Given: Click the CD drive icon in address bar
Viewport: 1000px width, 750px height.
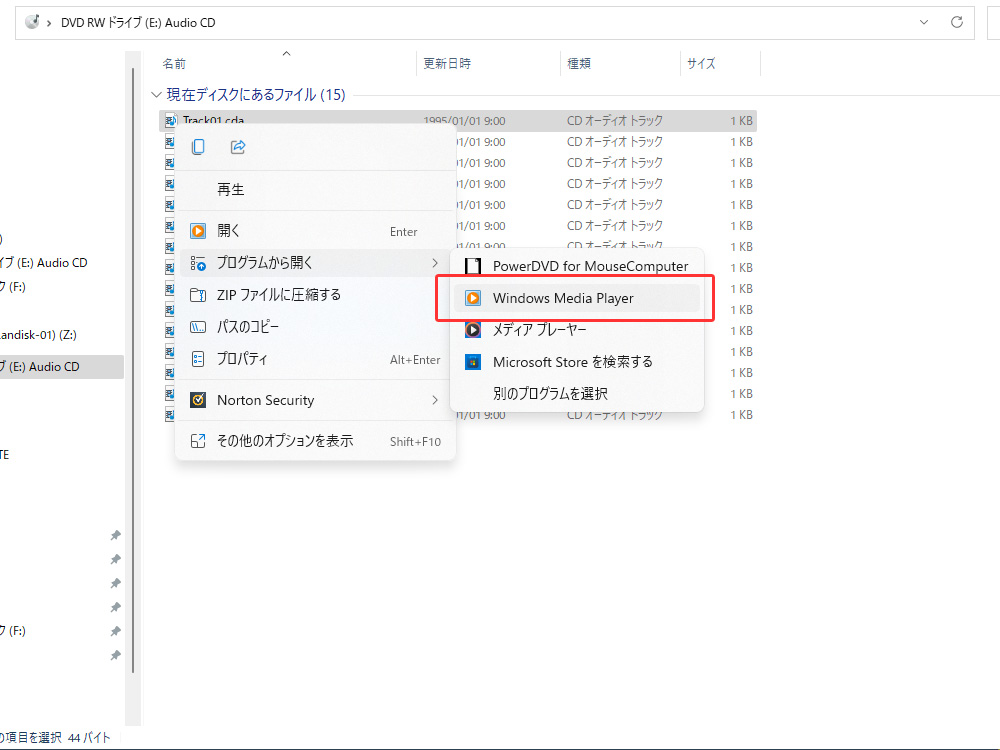Looking at the screenshot, I should (32, 22).
